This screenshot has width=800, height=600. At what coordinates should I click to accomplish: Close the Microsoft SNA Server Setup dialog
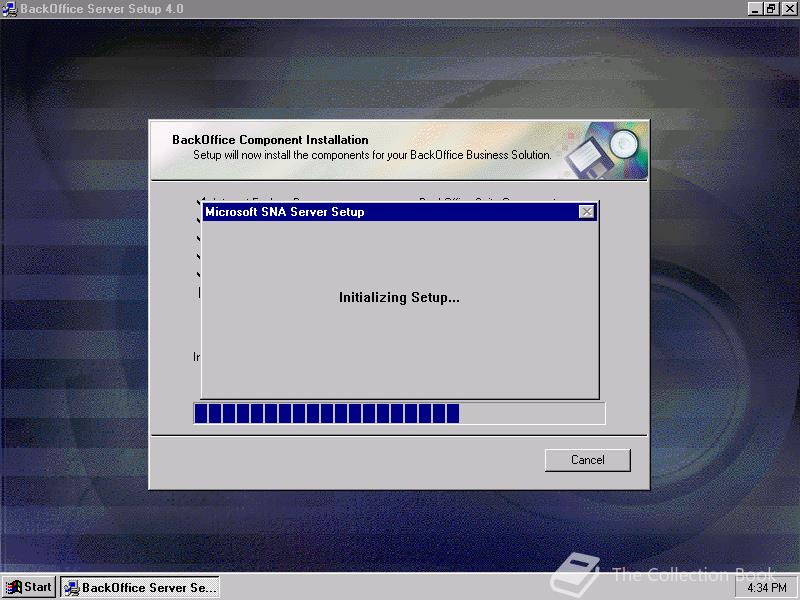587,212
